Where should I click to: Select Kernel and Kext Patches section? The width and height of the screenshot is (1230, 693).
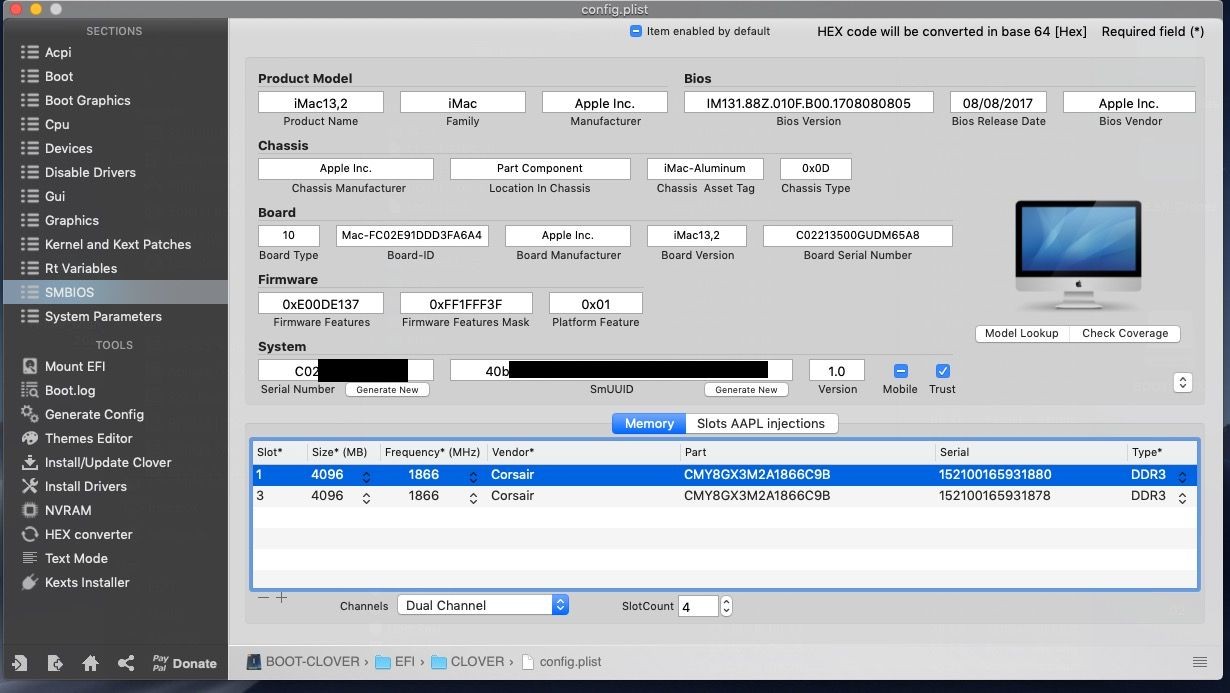point(117,244)
